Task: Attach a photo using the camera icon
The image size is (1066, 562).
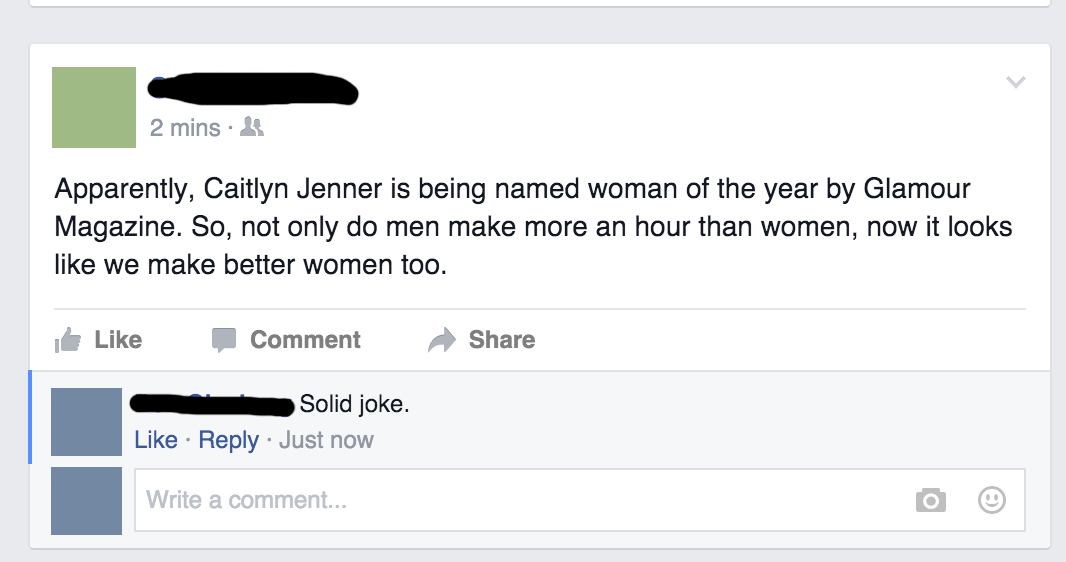Action: [x=930, y=500]
